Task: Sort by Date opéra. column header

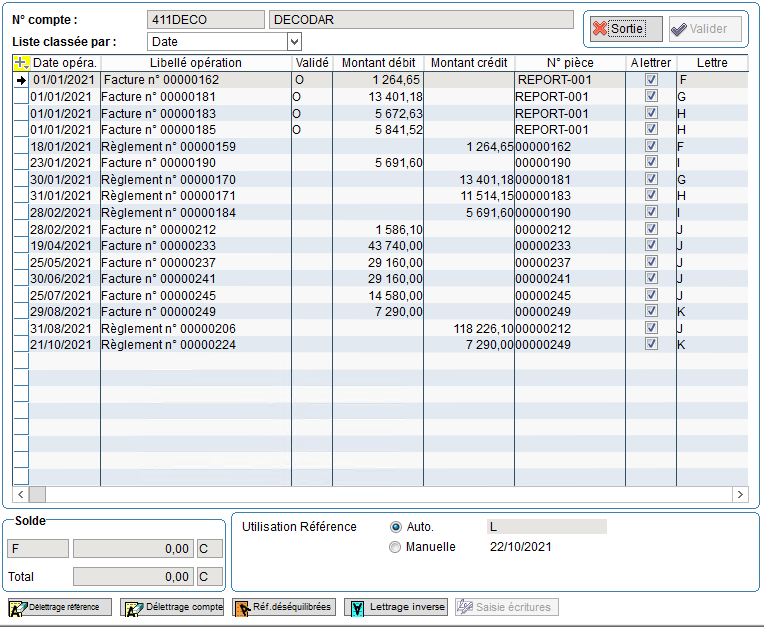Action: click(x=64, y=63)
